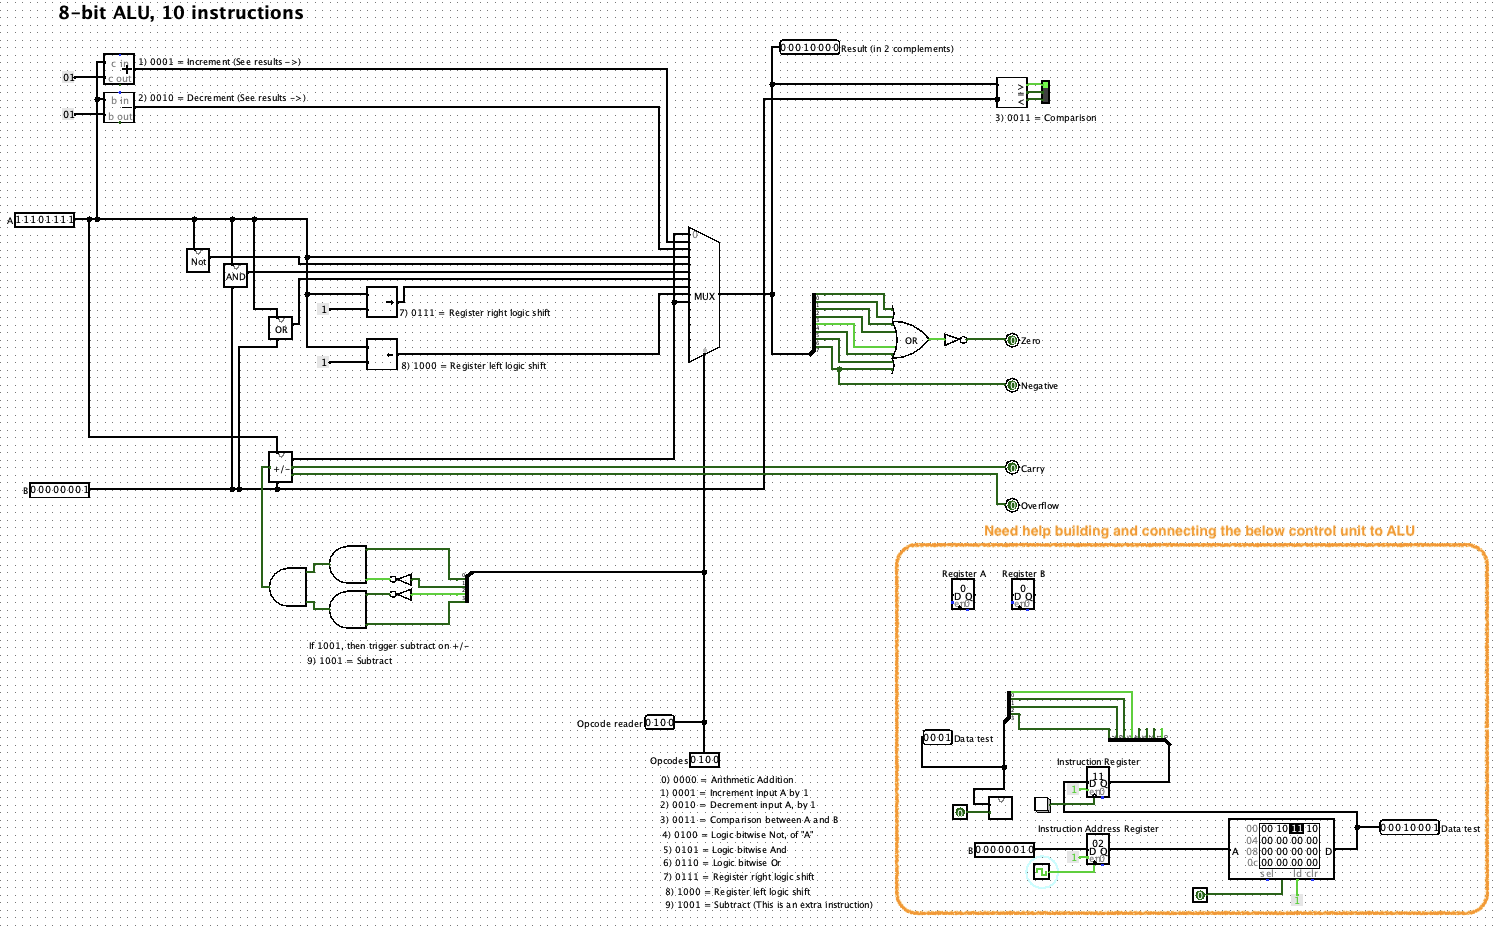Click the Carry output indicator
1500x930 pixels.
click(x=1012, y=468)
